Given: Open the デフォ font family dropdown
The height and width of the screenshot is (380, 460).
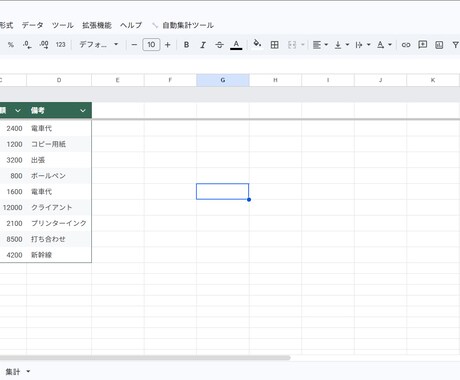Looking at the screenshot, I should [99, 45].
